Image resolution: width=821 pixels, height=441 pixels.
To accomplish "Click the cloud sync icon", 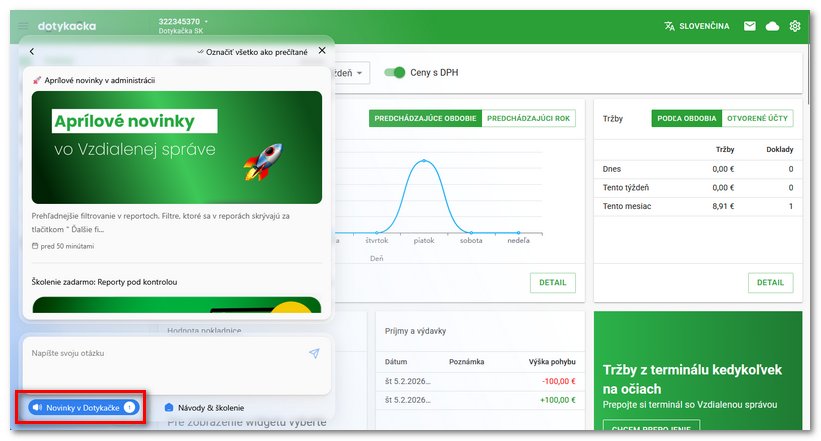I will click(x=772, y=26).
